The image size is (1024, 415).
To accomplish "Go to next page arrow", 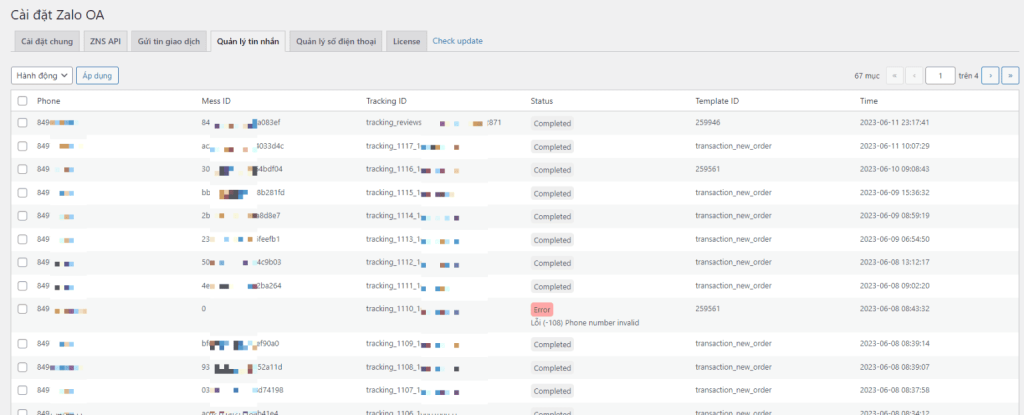I will [990, 75].
